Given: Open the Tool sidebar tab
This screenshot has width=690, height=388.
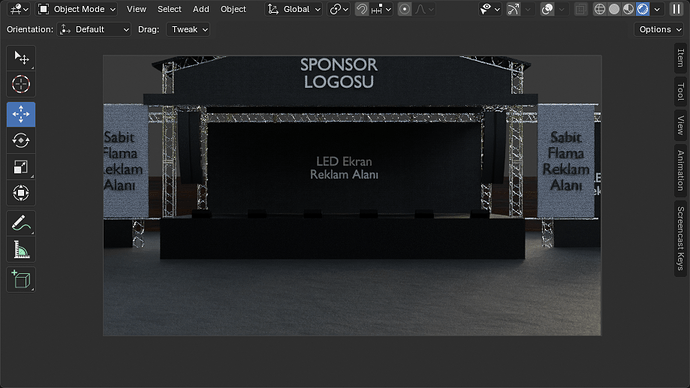Looking at the screenshot, I should pyautogui.click(x=680, y=92).
